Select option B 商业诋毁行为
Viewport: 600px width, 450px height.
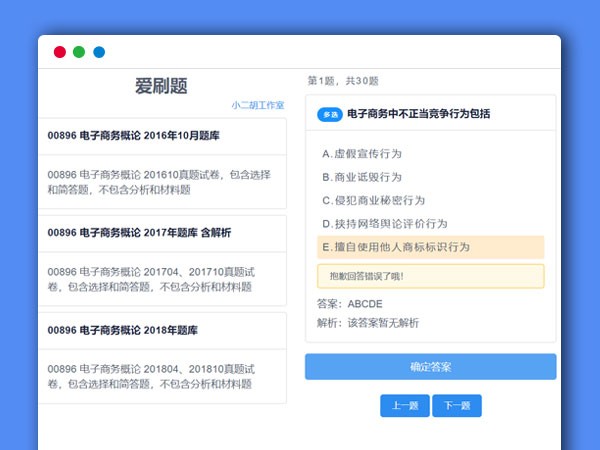[x=361, y=177]
